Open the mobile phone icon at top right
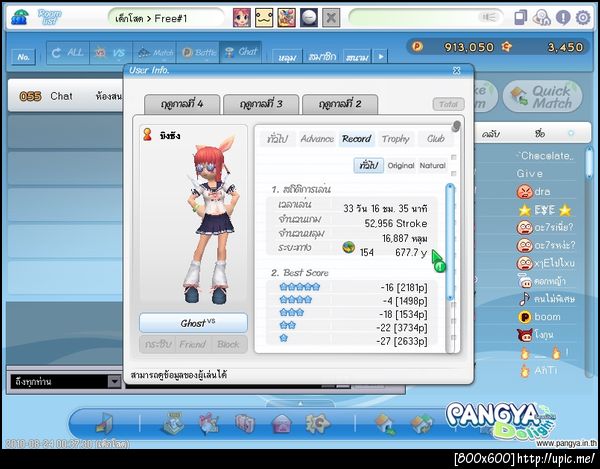600x469 pixels. point(521,17)
